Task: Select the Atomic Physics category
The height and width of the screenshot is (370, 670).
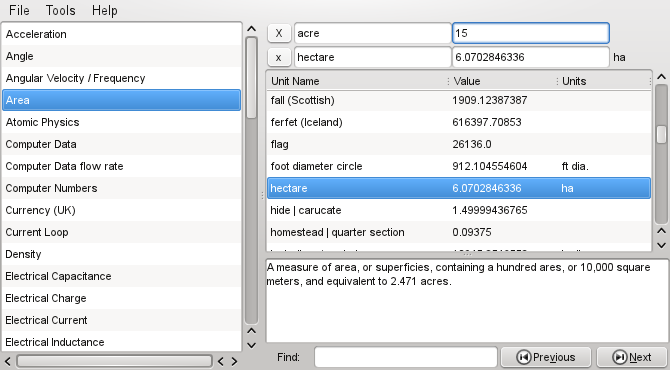Action: pyautogui.click(x=121, y=122)
